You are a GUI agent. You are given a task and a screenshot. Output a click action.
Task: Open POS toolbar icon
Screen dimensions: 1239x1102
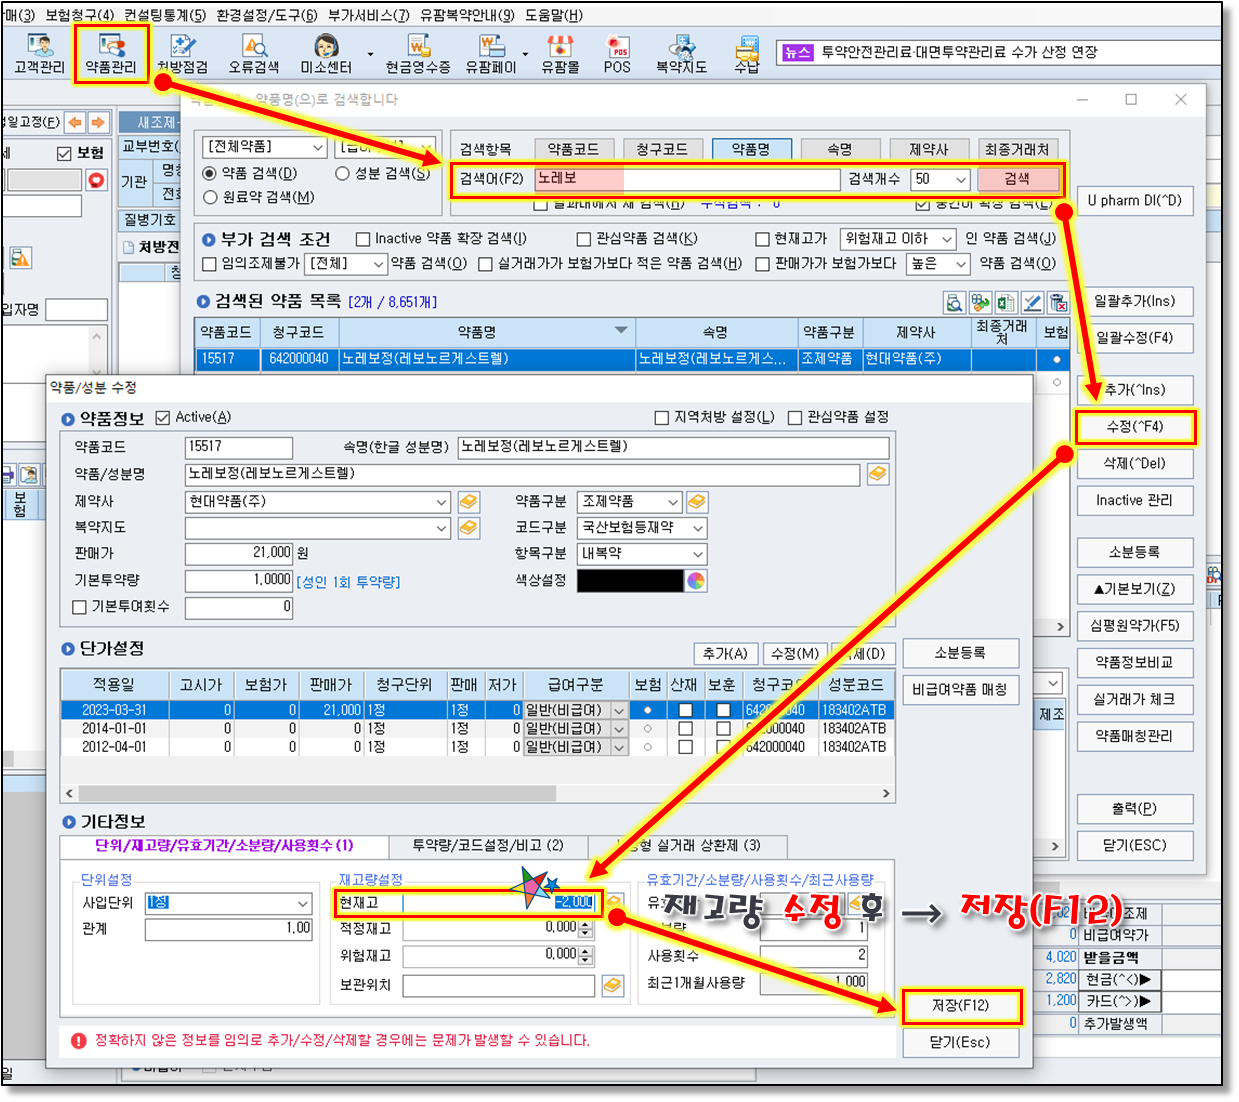617,54
